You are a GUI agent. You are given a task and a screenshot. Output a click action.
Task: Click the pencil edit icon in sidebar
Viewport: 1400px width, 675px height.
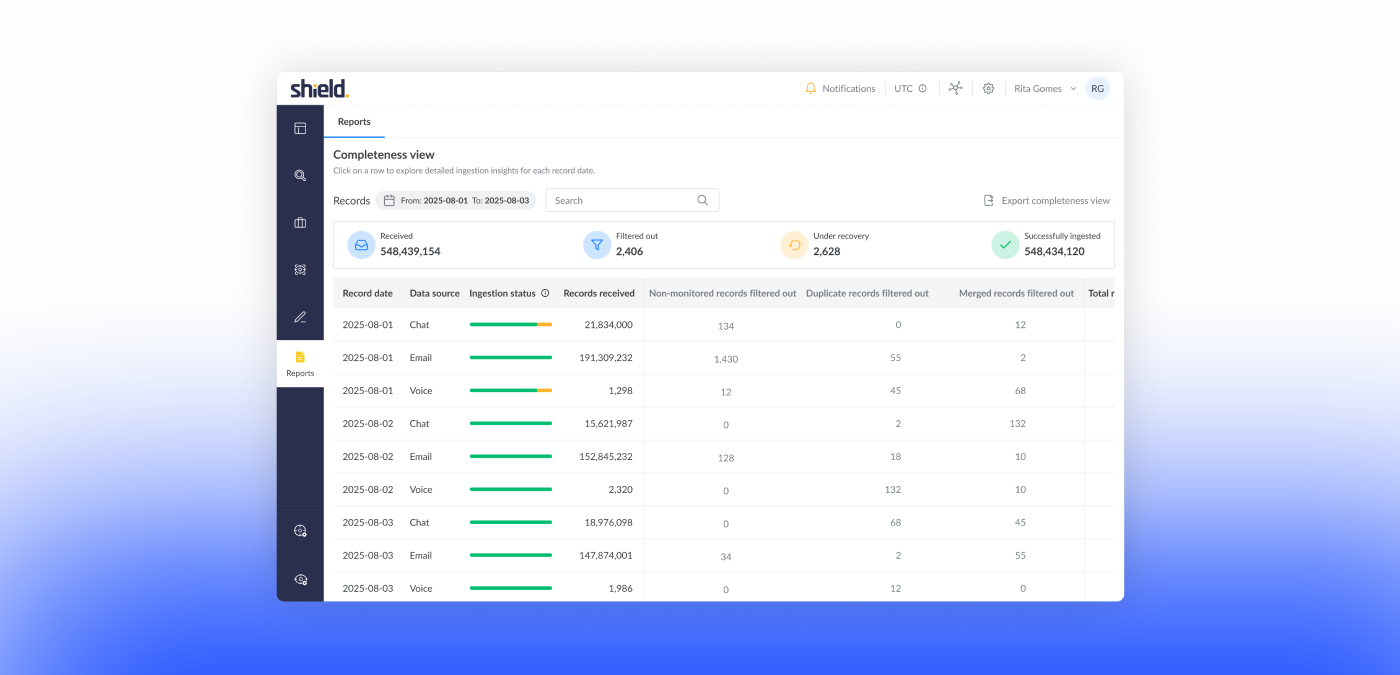(300, 317)
